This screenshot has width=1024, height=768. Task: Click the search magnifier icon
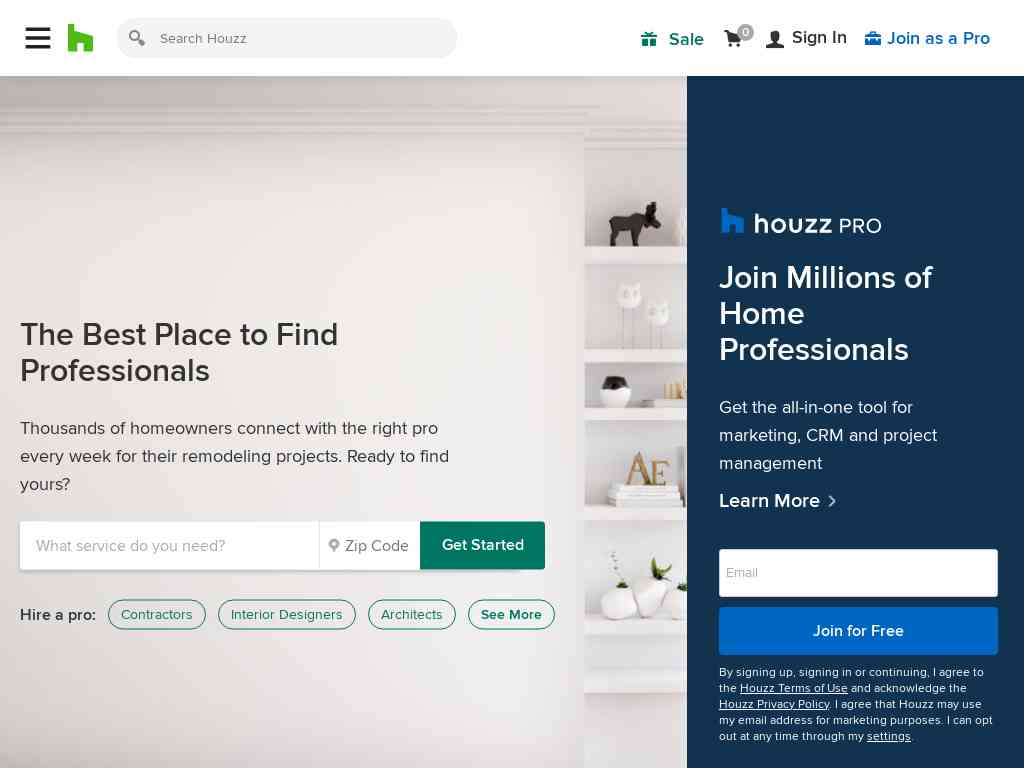(136, 38)
